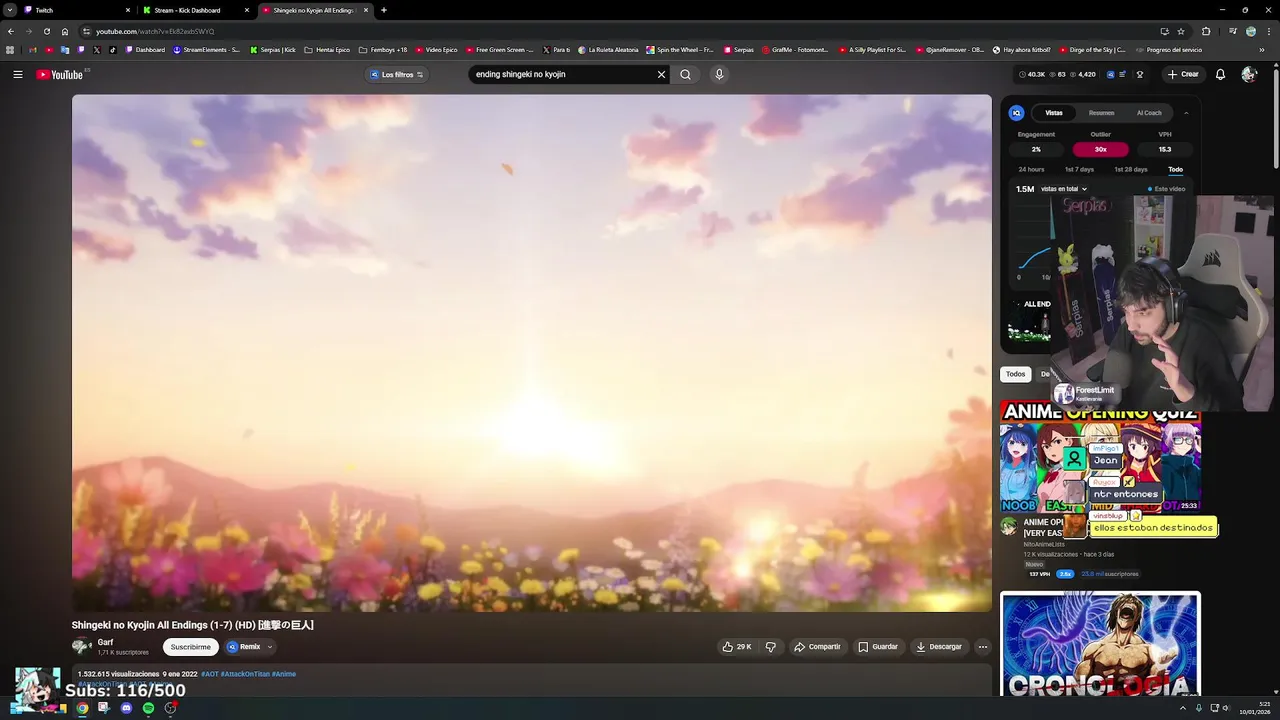The image size is (1280, 720).
Task: Click the Chrome address bar URL
Action: 155,31
